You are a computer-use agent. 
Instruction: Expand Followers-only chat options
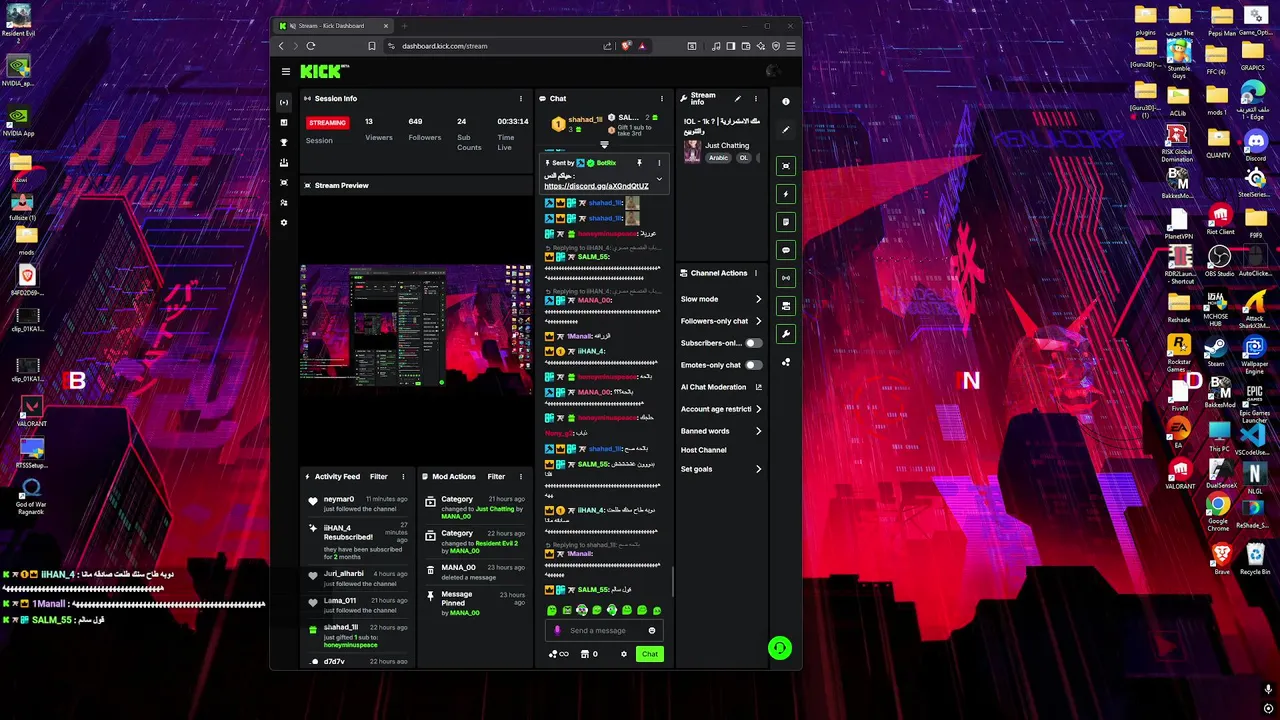pyautogui.click(x=721, y=321)
